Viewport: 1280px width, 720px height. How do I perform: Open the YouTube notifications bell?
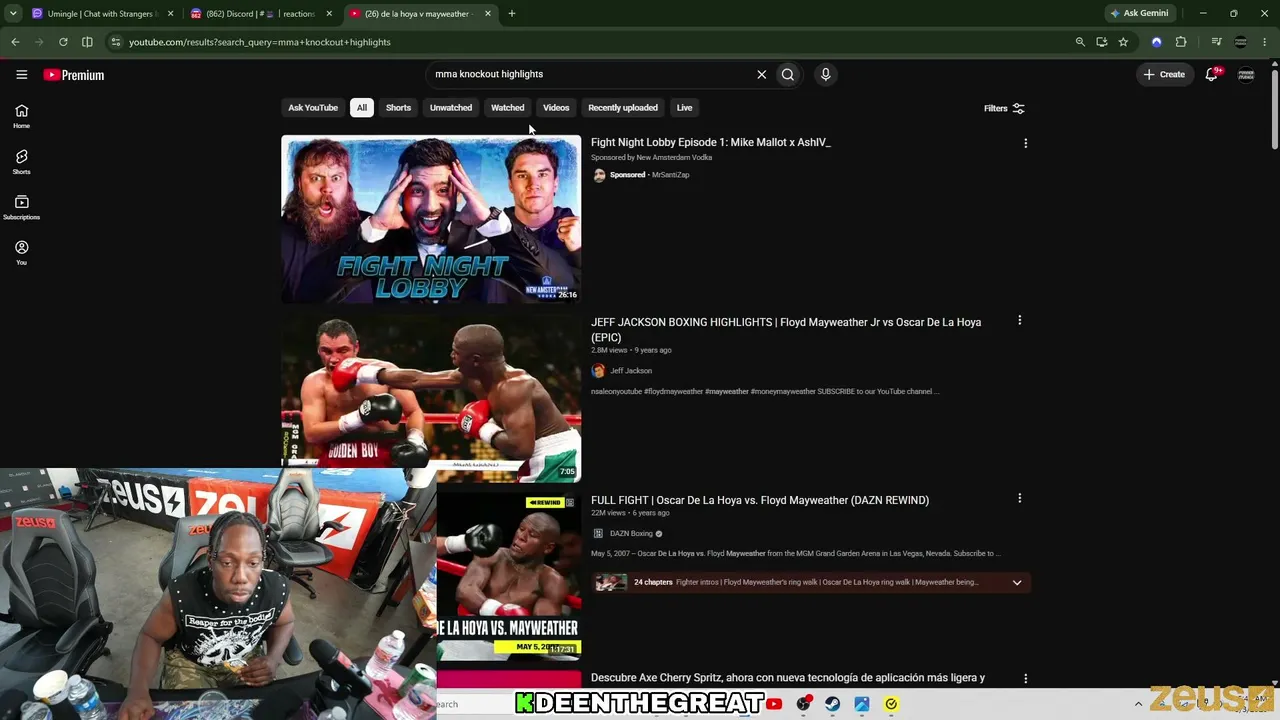[1212, 74]
